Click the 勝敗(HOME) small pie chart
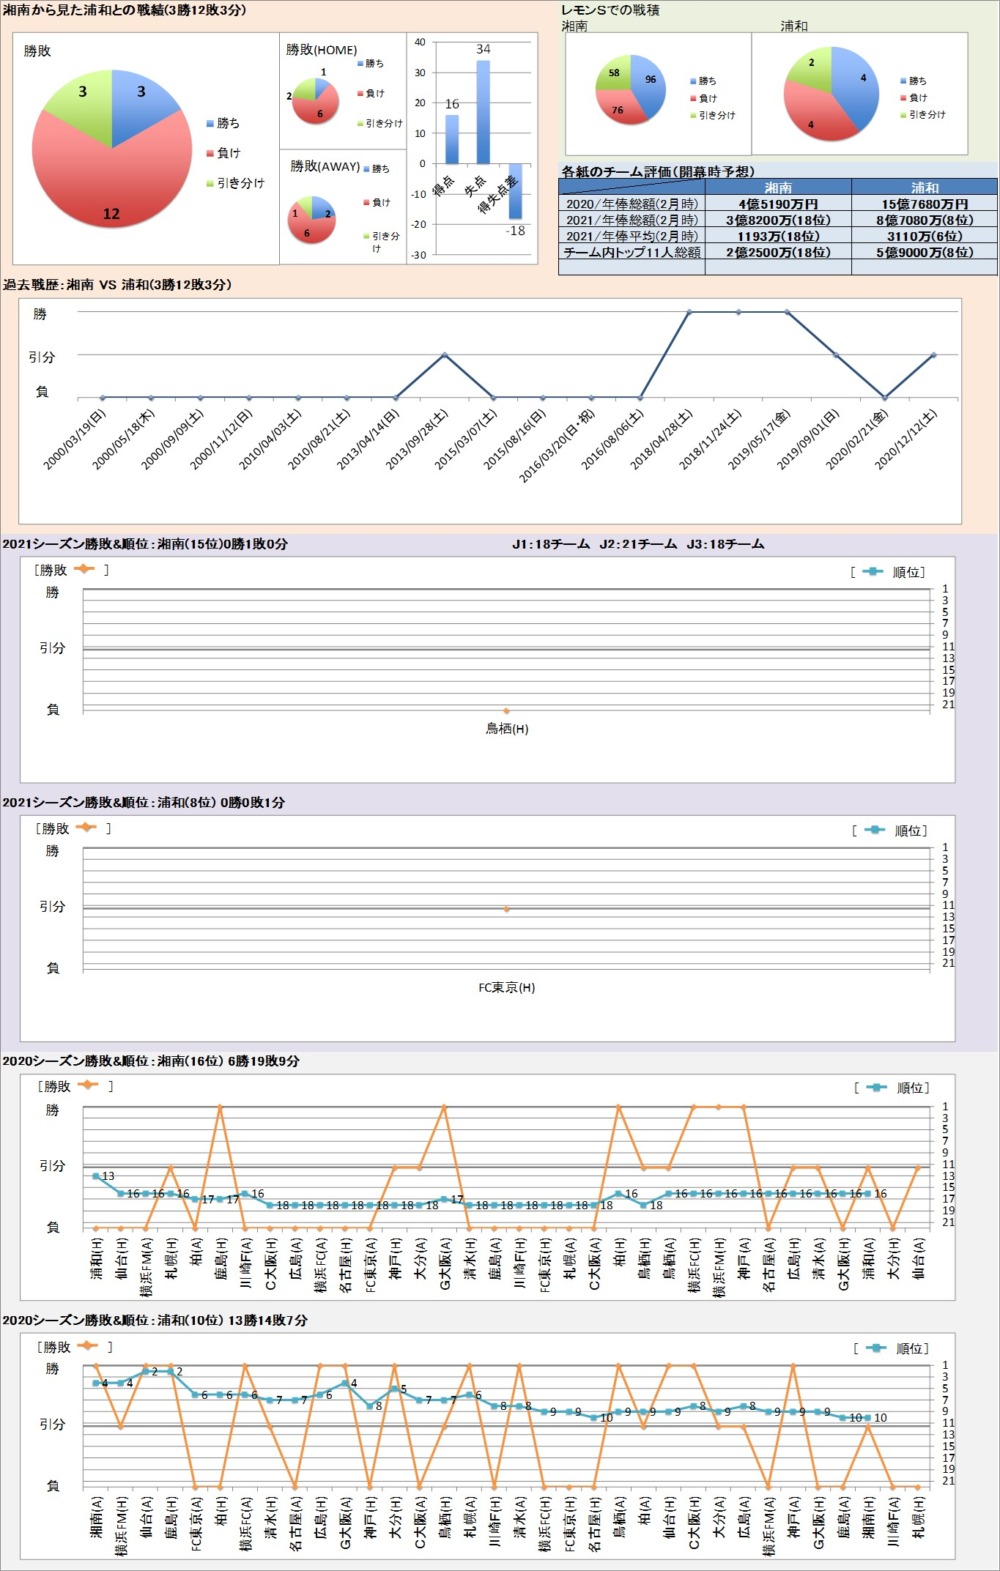The image size is (1000, 1571). [316, 101]
